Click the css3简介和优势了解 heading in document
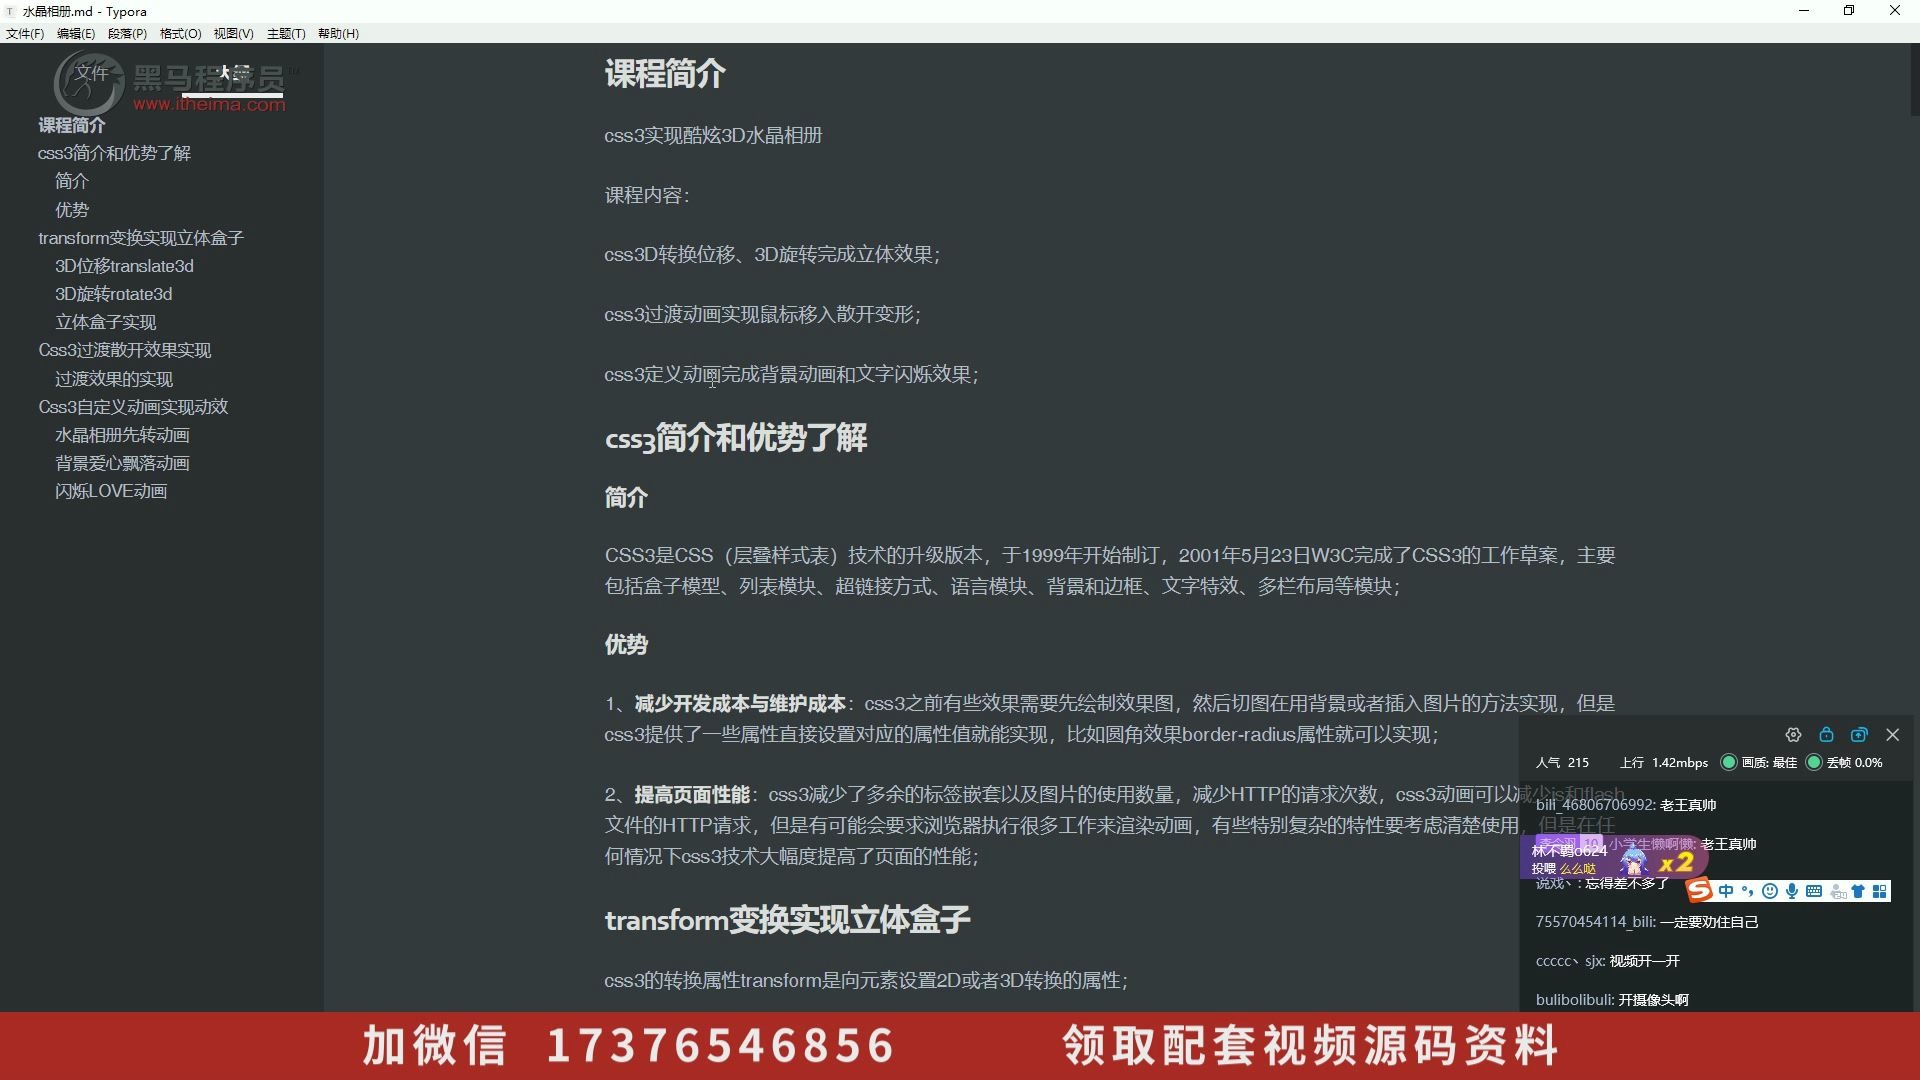The image size is (1920, 1080). pyautogui.click(x=736, y=438)
